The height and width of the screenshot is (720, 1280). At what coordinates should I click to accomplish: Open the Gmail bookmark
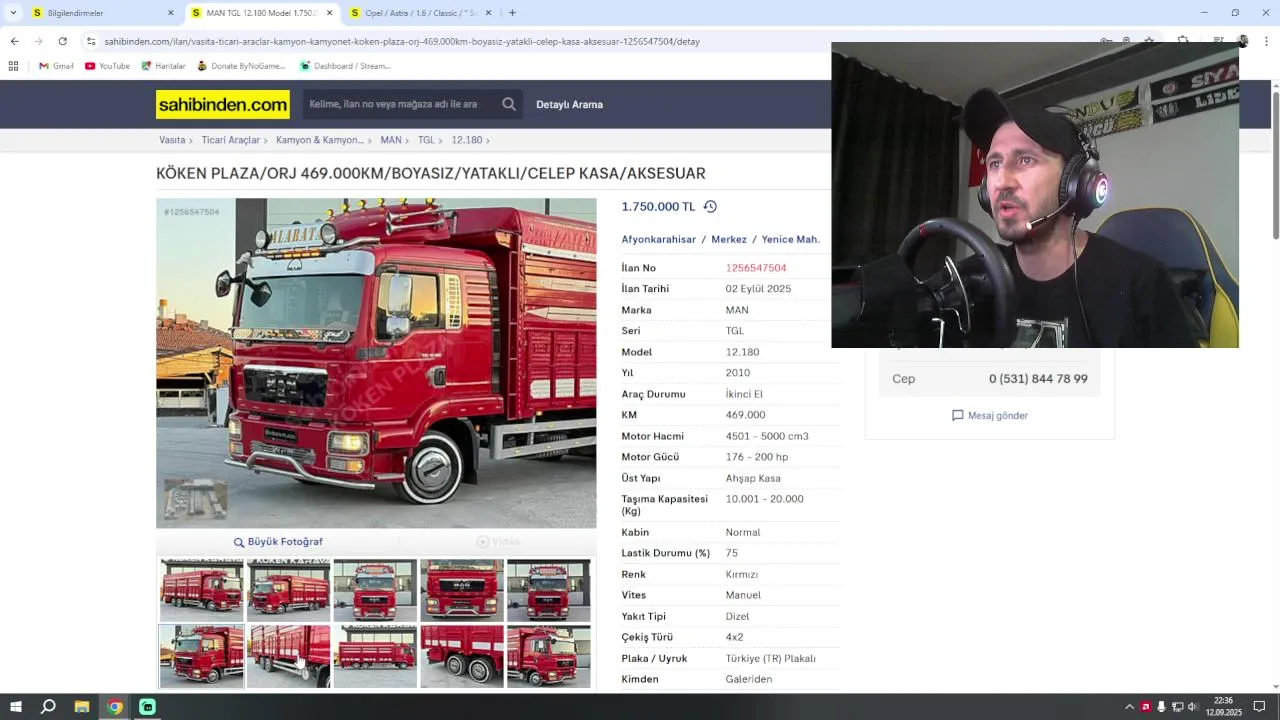[56, 66]
